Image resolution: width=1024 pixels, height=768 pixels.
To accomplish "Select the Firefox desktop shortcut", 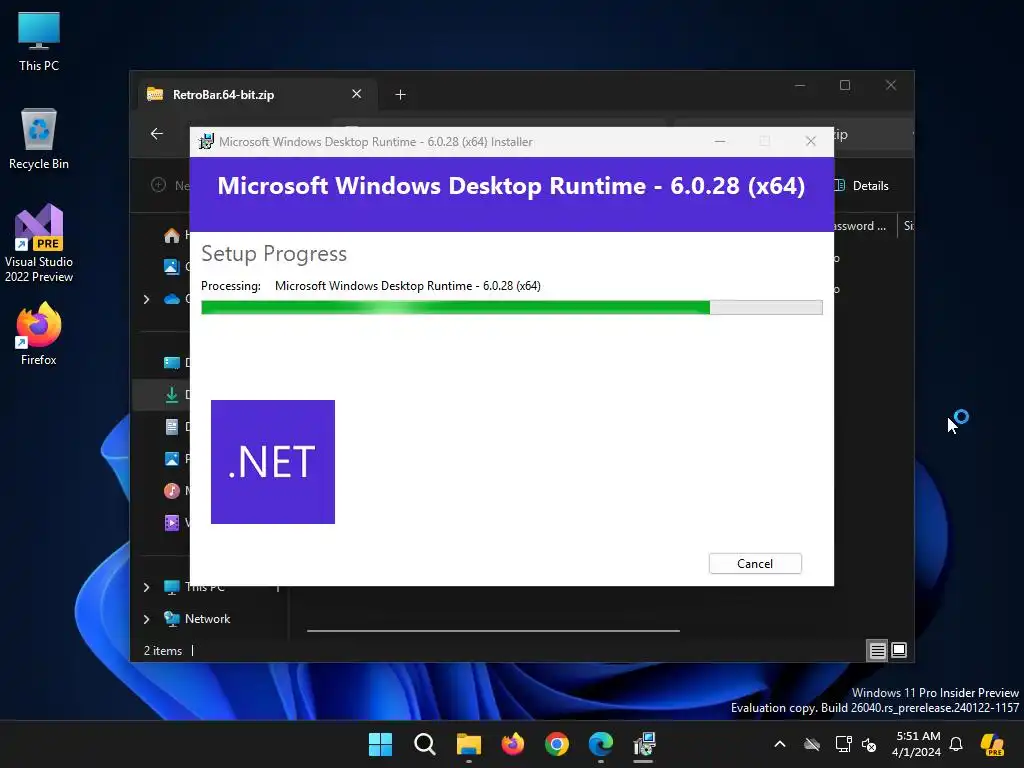I will [39, 334].
